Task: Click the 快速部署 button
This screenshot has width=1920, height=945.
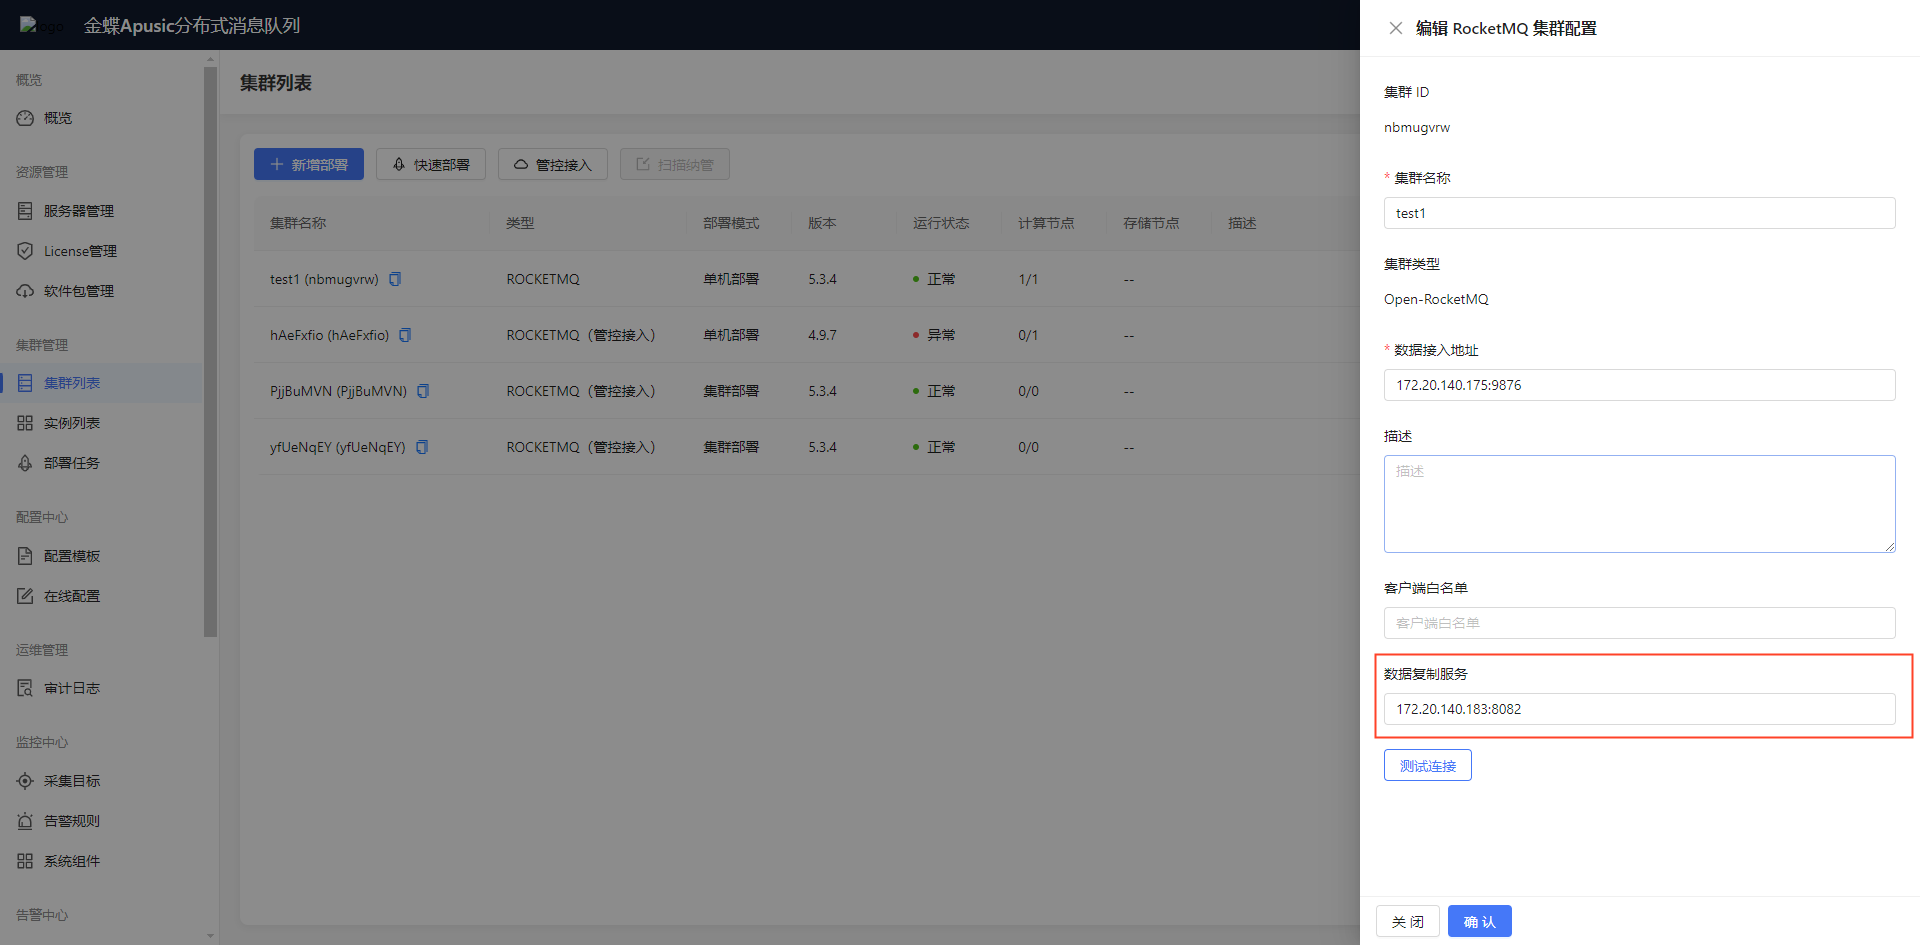Action: tap(431, 164)
